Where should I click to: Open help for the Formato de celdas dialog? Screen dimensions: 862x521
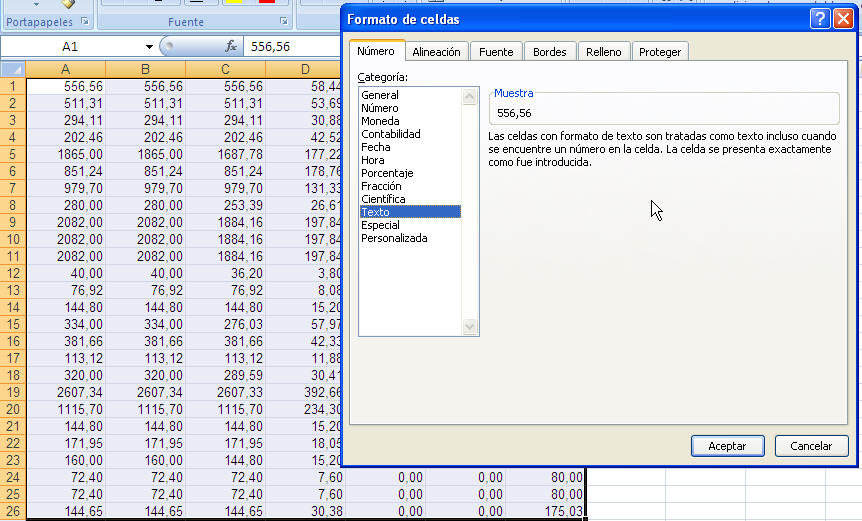click(820, 19)
